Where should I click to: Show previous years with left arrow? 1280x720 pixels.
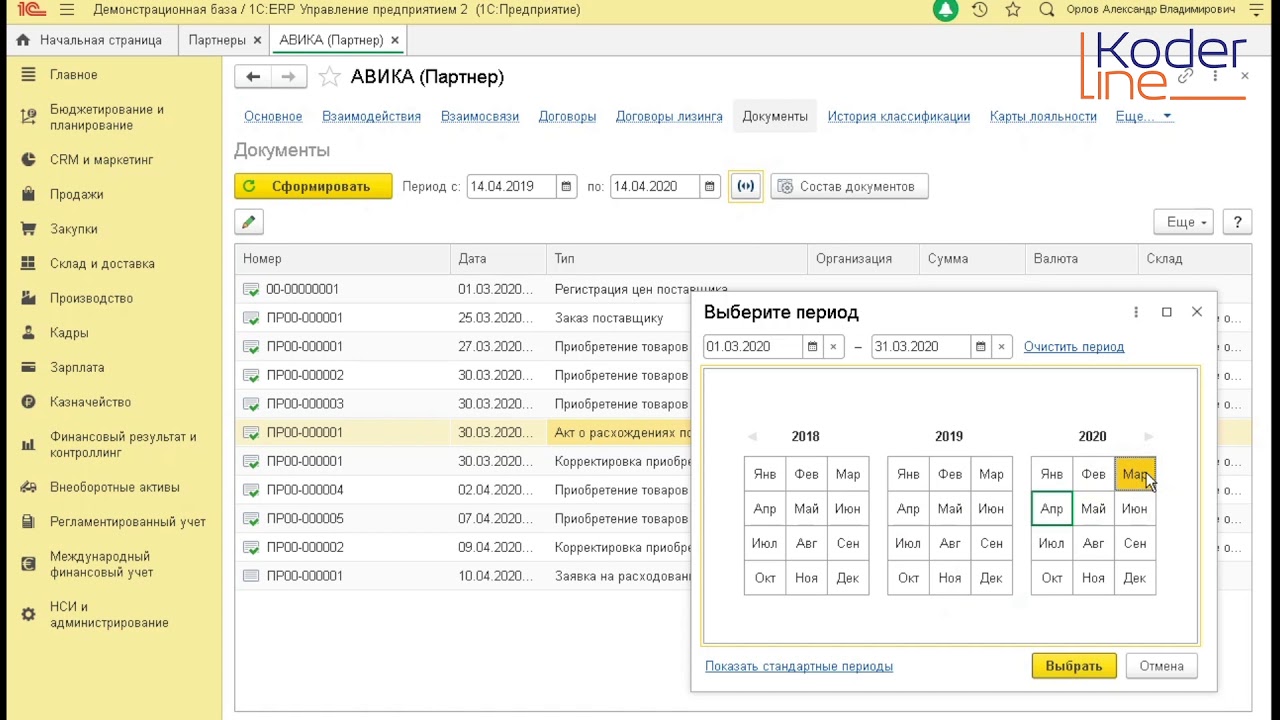point(753,437)
